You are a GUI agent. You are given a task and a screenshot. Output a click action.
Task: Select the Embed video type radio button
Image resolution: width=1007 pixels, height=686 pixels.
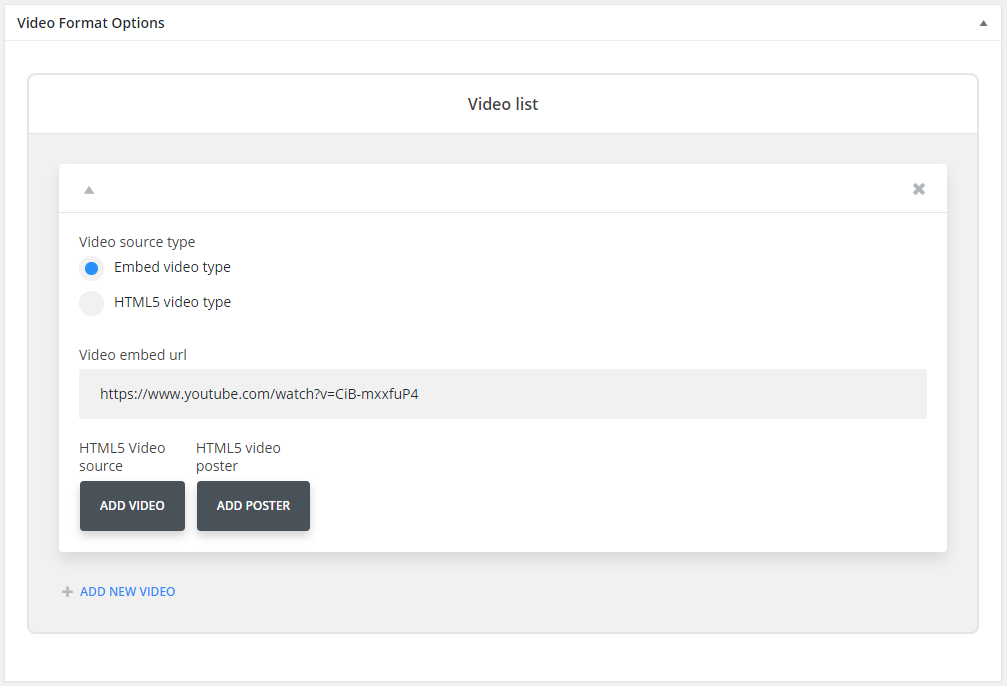tap(91, 268)
